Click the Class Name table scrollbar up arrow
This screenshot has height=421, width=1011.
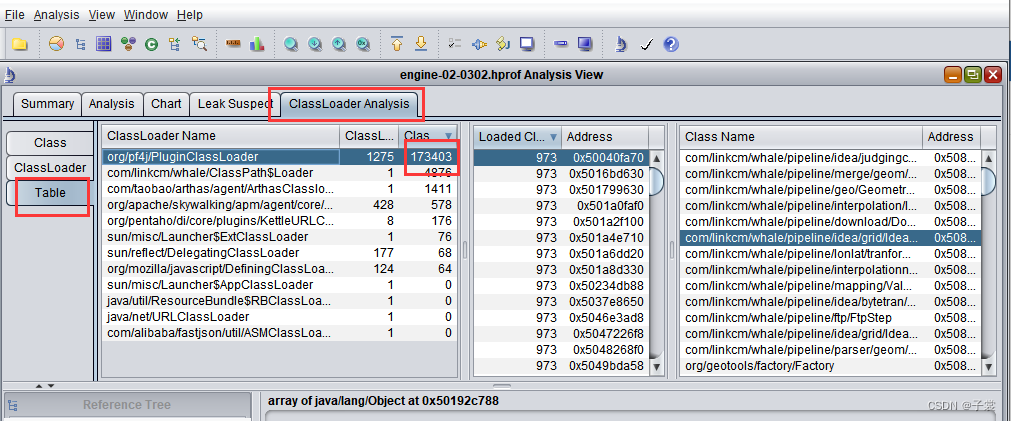click(x=987, y=158)
